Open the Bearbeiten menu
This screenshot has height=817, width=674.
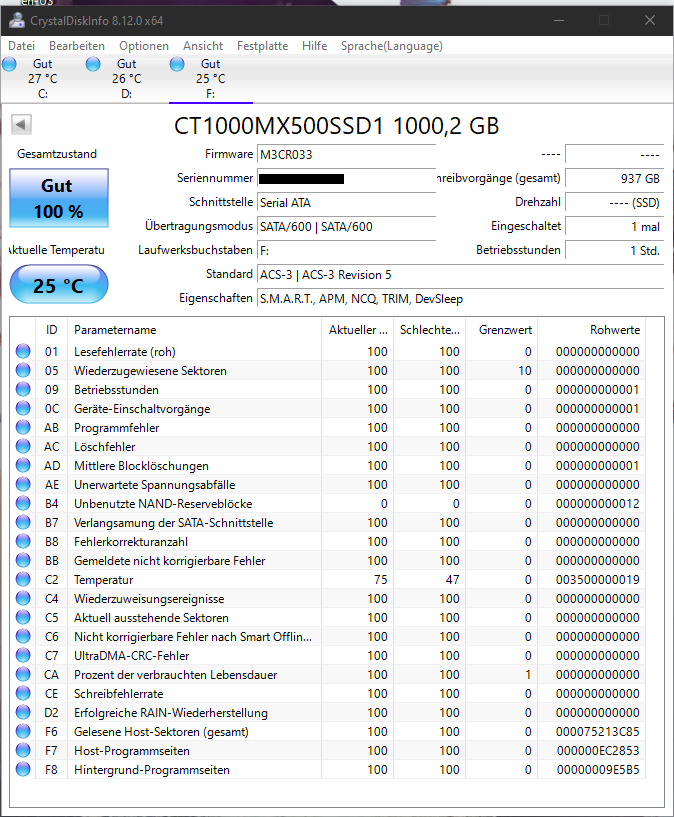[77, 46]
